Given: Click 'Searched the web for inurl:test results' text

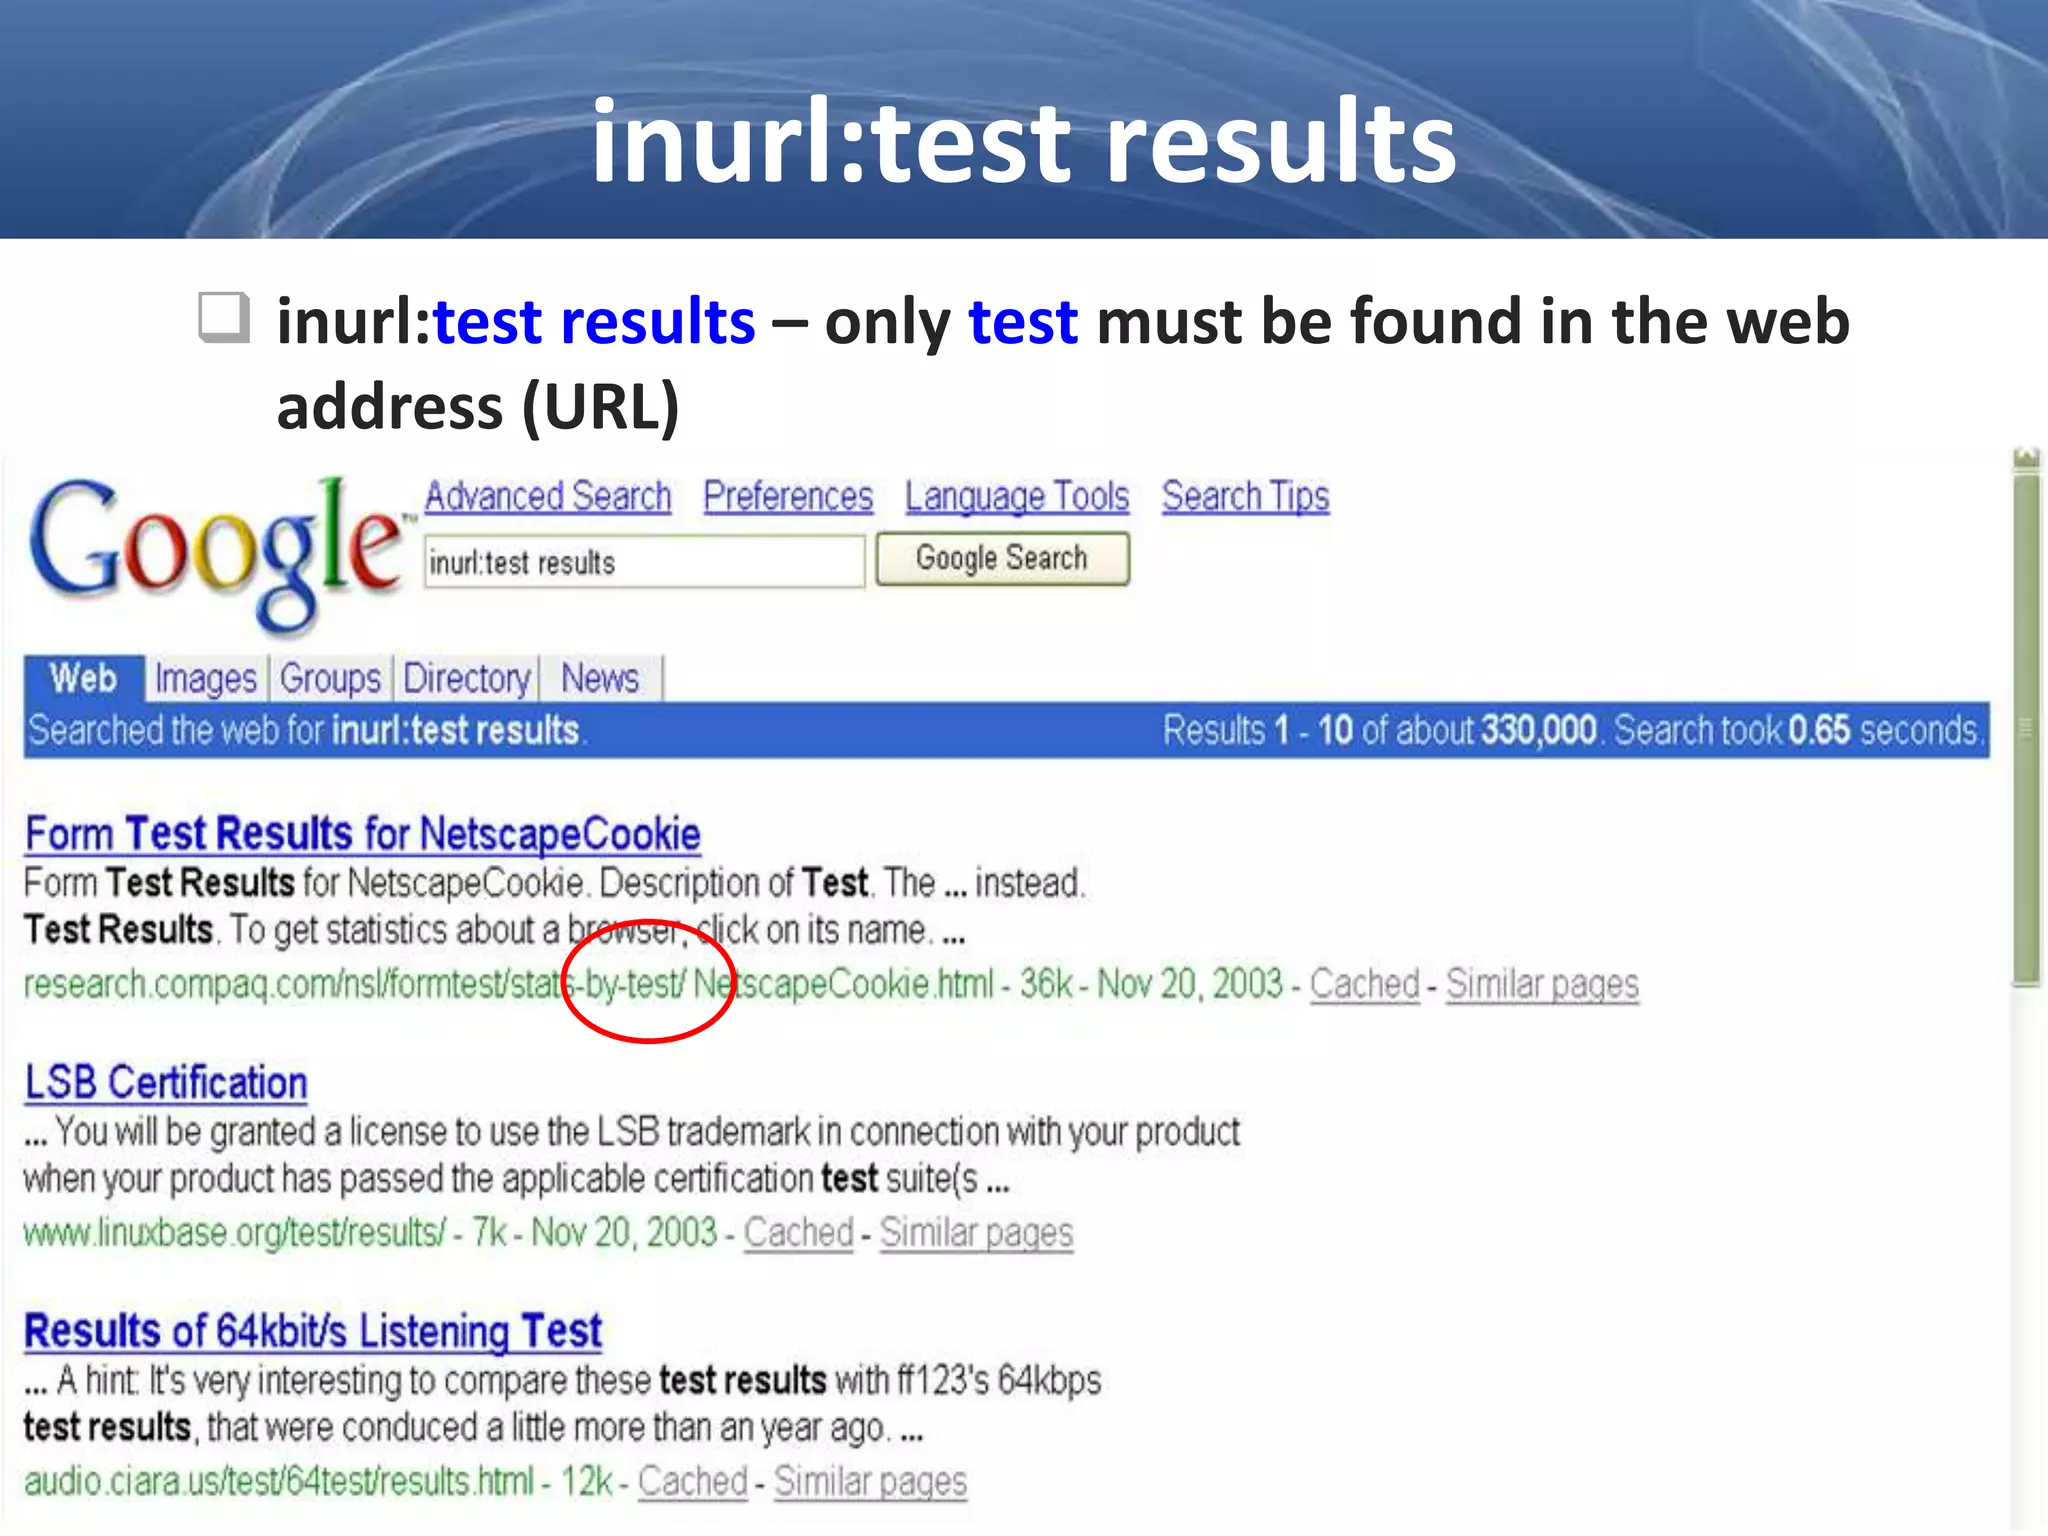Looking at the screenshot, I should coord(307,730).
